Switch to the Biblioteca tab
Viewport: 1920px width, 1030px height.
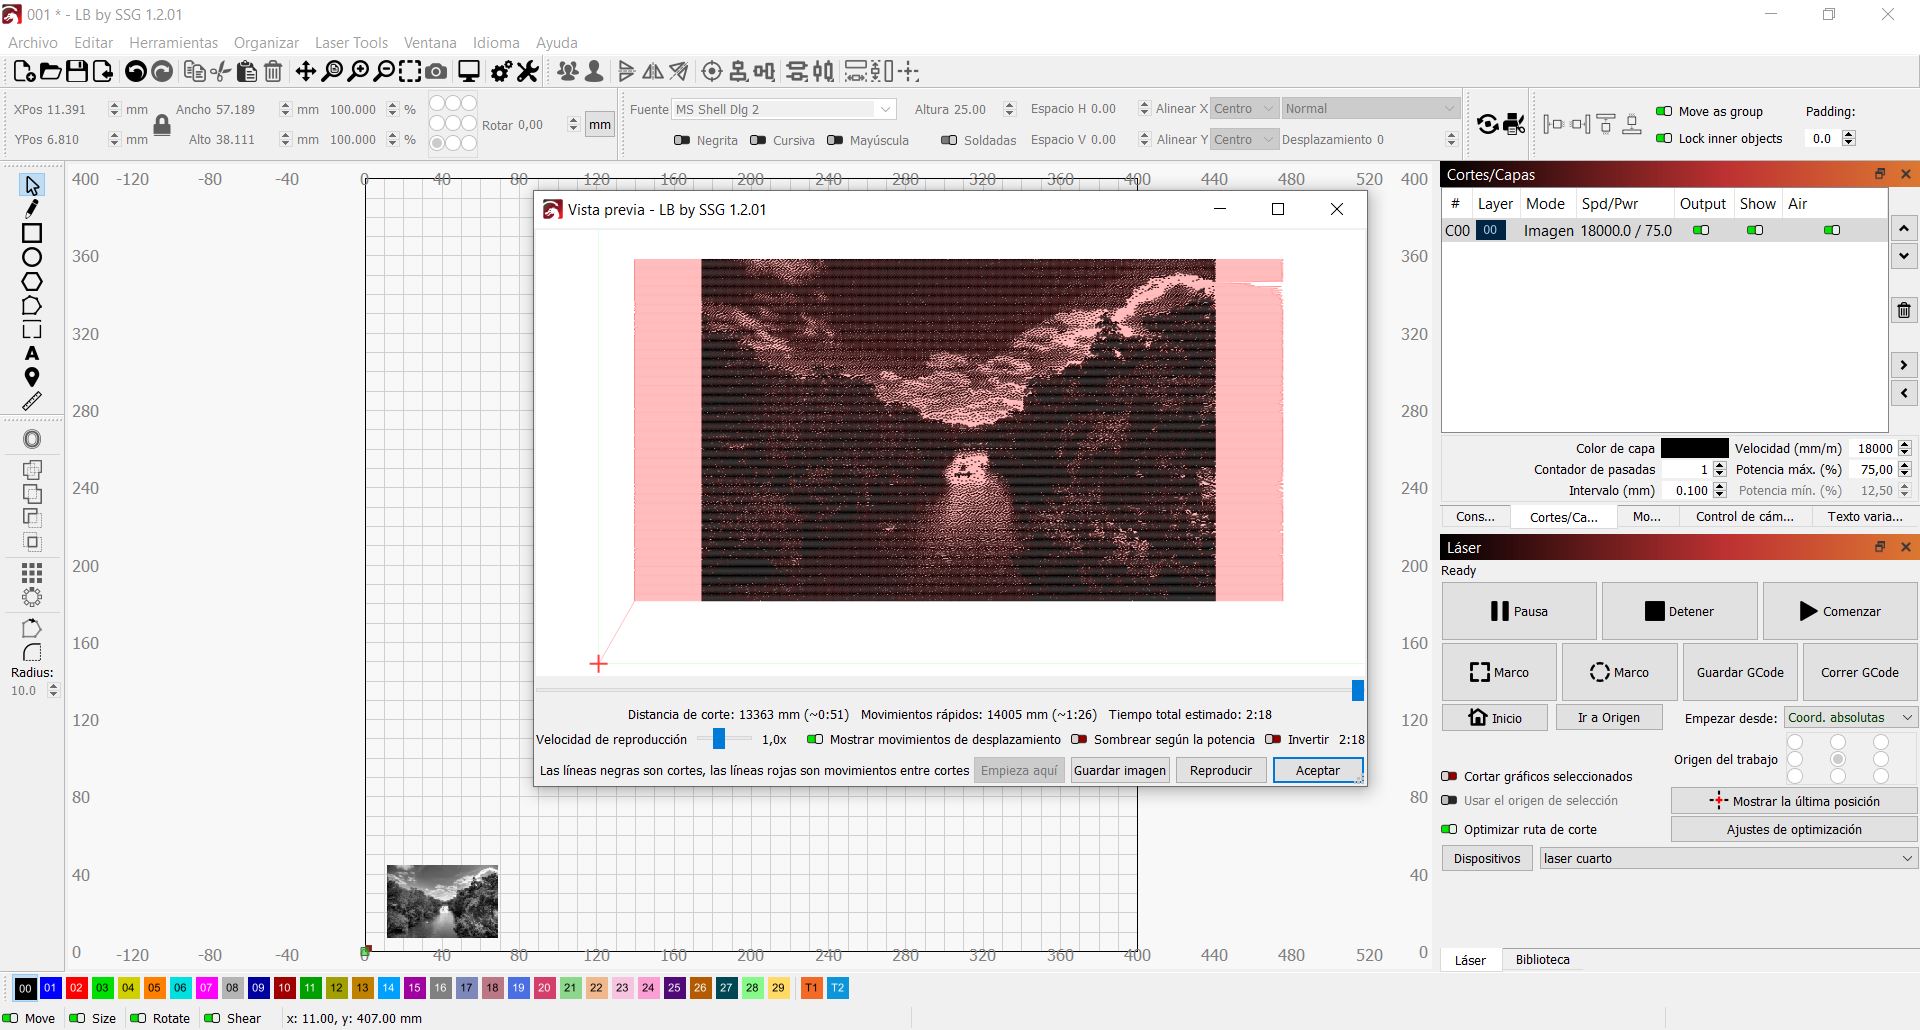(x=1542, y=960)
